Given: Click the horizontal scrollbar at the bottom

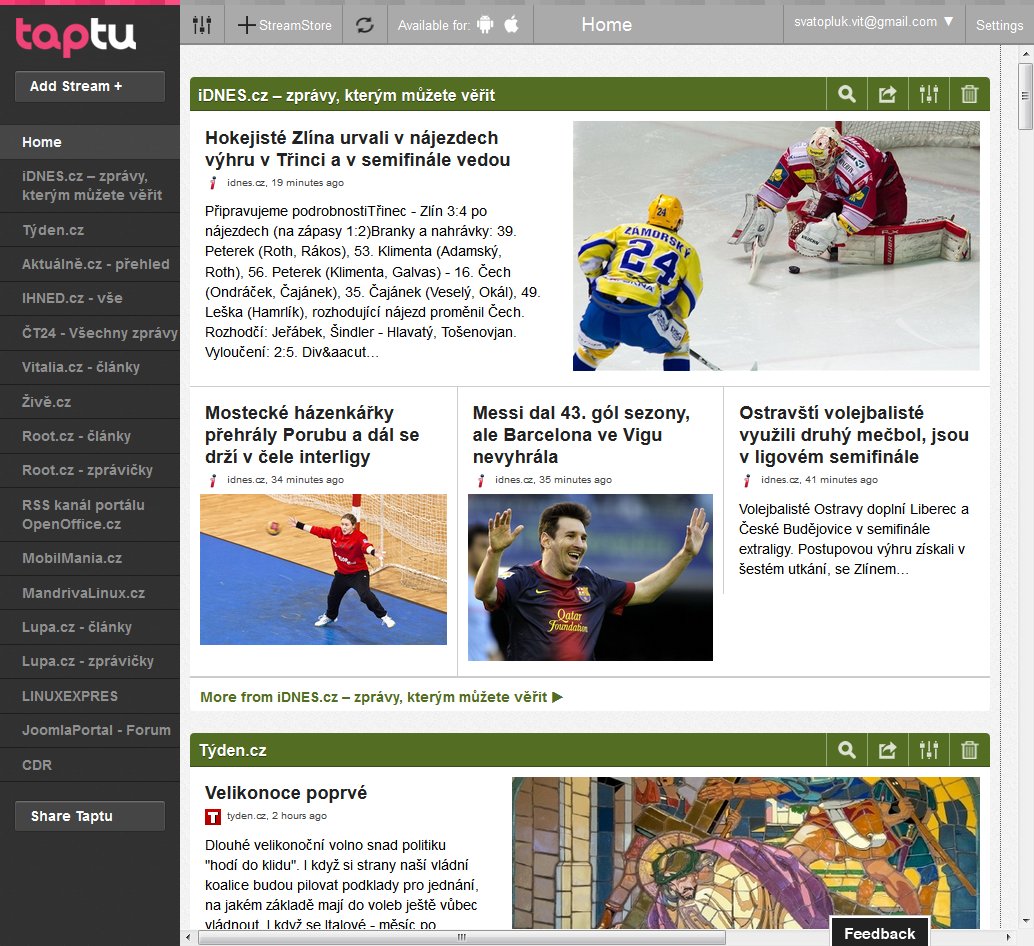Looking at the screenshot, I should (461, 937).
